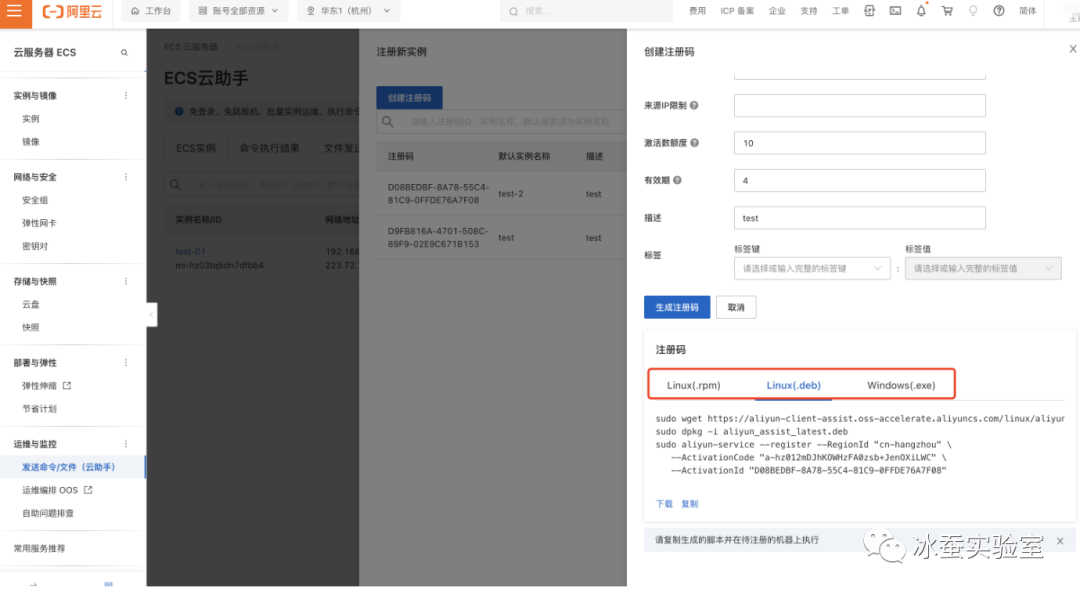Select 发送命令/文件（云助手）

coord(69,467)
